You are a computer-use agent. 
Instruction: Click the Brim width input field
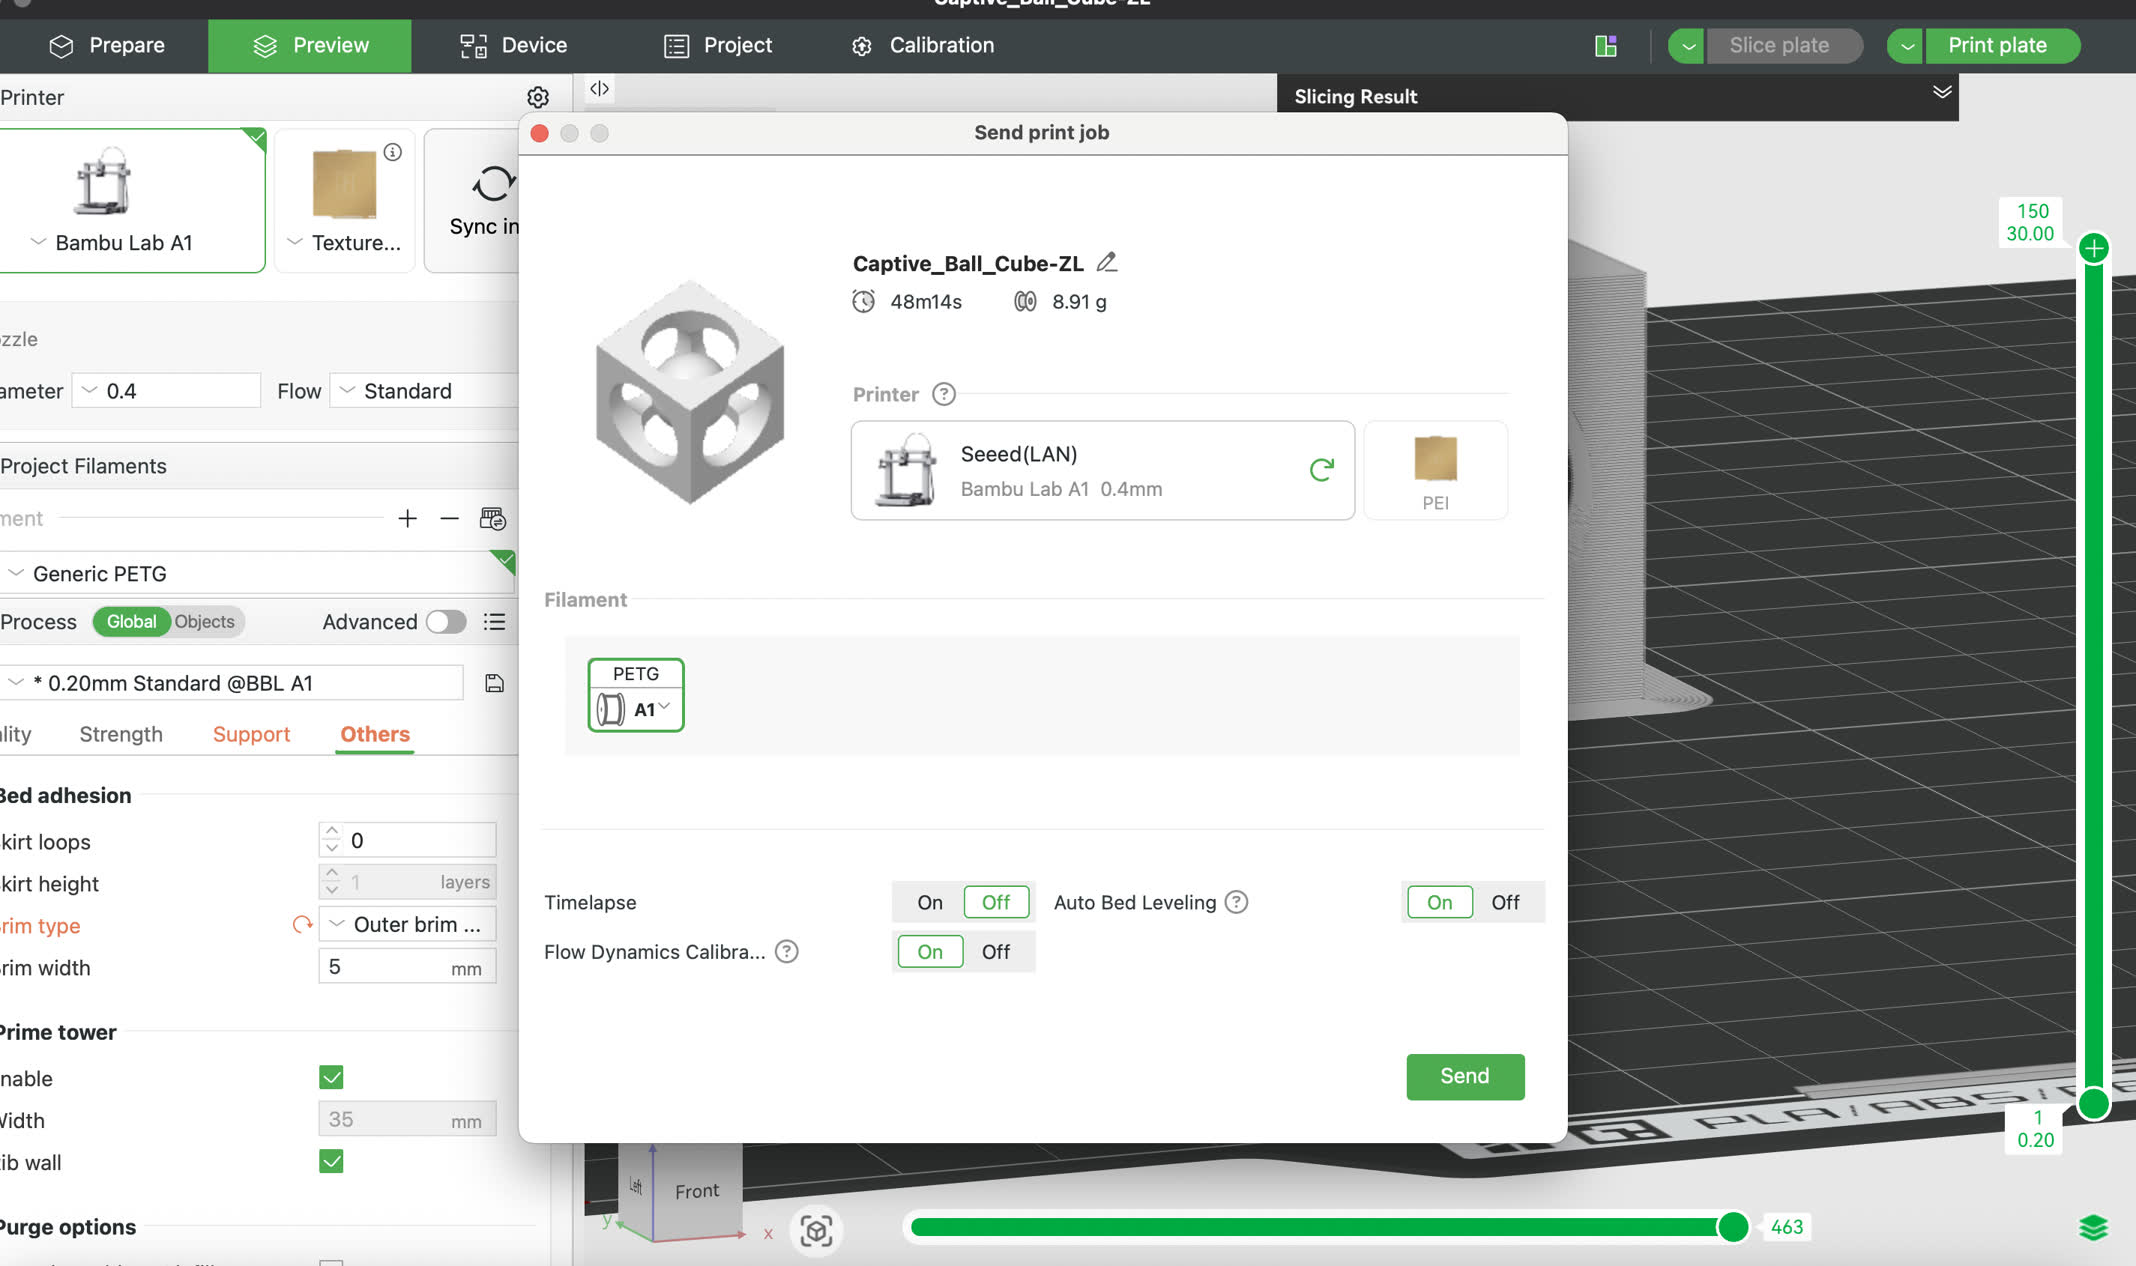pos(407,967)
